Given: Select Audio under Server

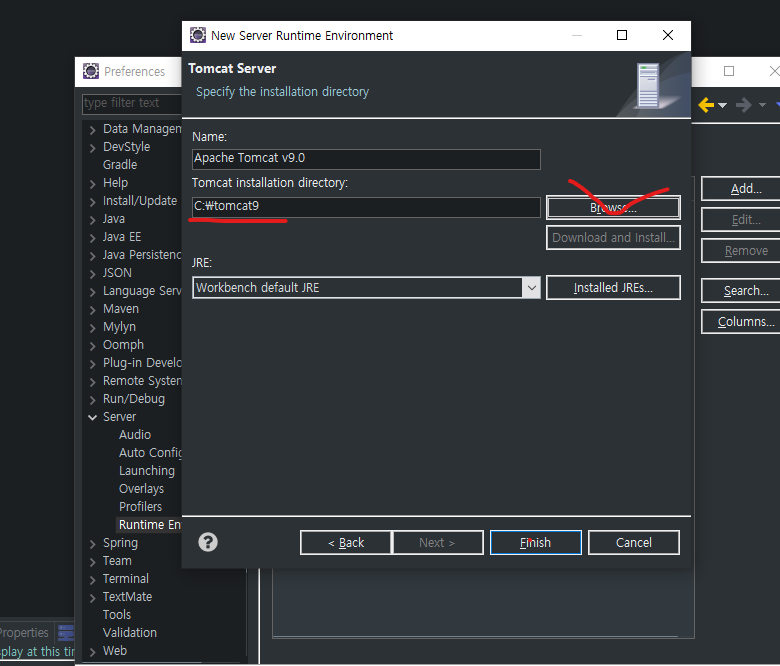Looking at the screenshot, I should [135, 435].
